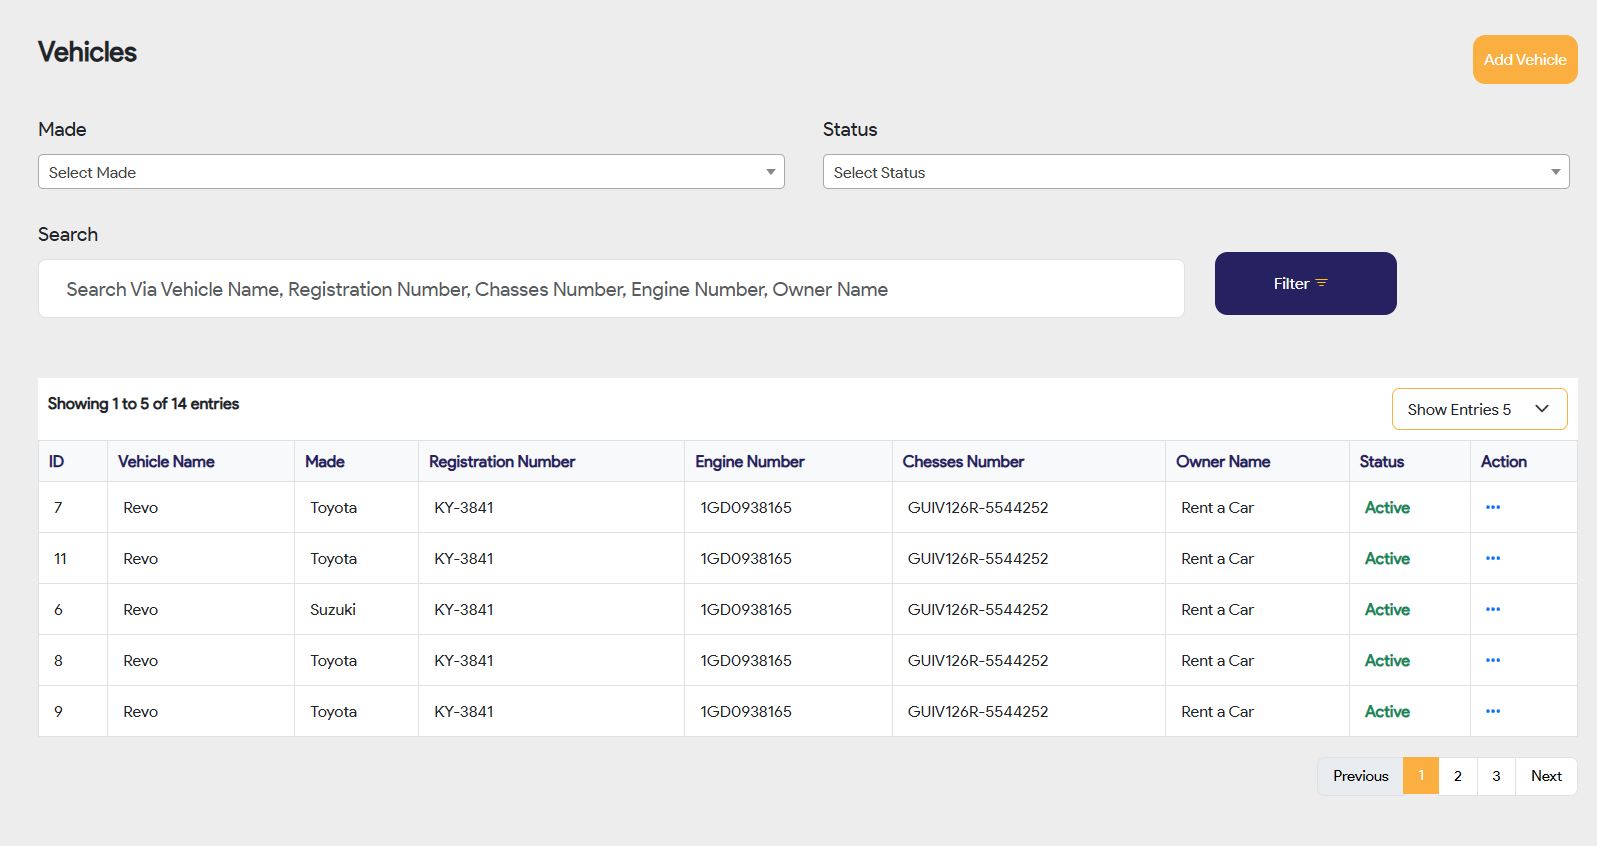Click the Vehicle Name column header
The width and height of the screenshot is (1597, 846).
pyautogui.click(x=166, y=461)
